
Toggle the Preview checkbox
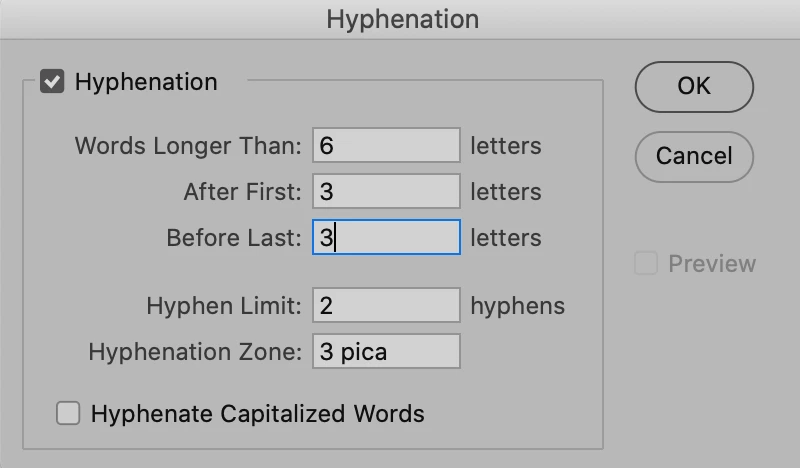646,263
